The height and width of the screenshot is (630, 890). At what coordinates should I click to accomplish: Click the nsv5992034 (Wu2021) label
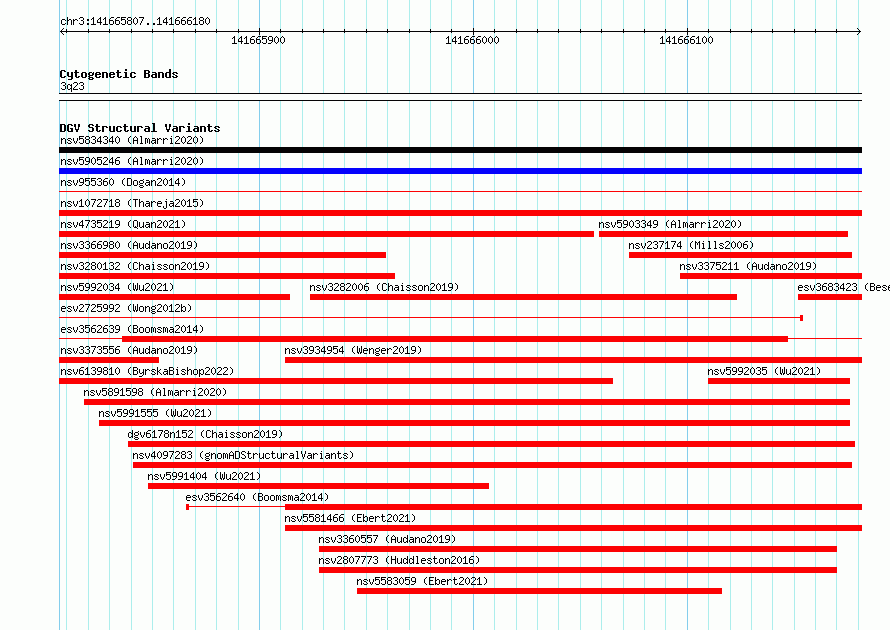117,287
